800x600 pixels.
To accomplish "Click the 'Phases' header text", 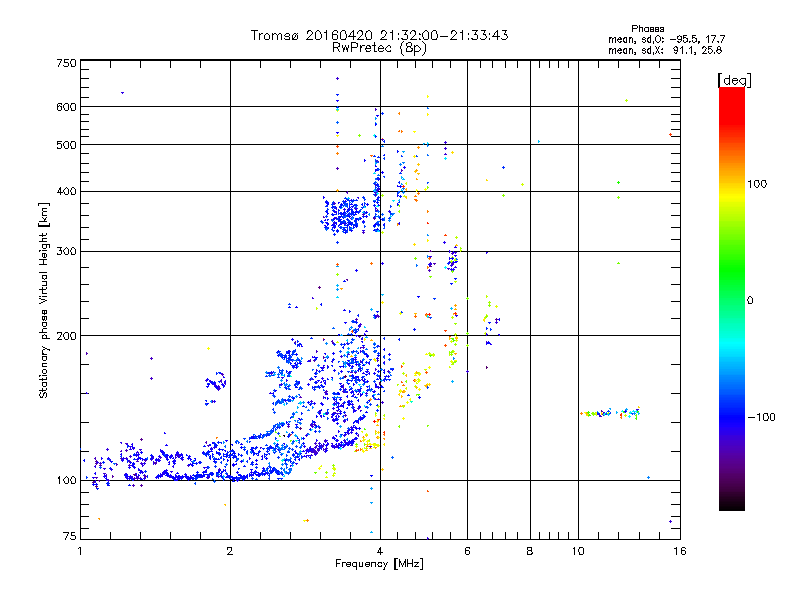I will click(x=647, y=29).
